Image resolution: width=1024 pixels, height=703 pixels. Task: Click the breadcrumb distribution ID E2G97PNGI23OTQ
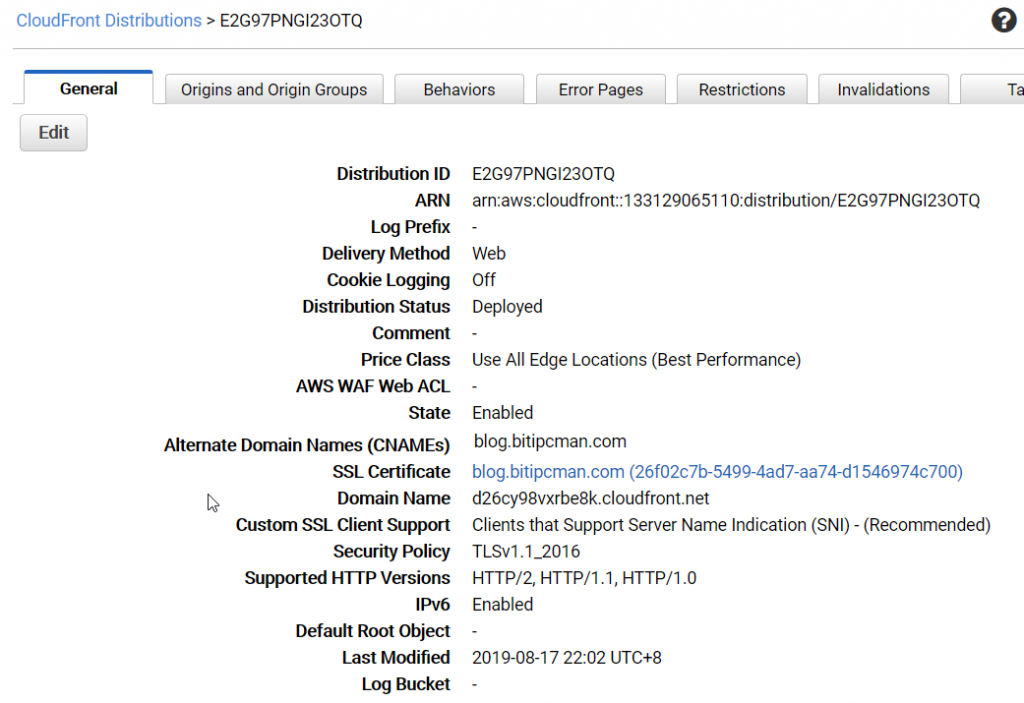(x=291, y=20)
